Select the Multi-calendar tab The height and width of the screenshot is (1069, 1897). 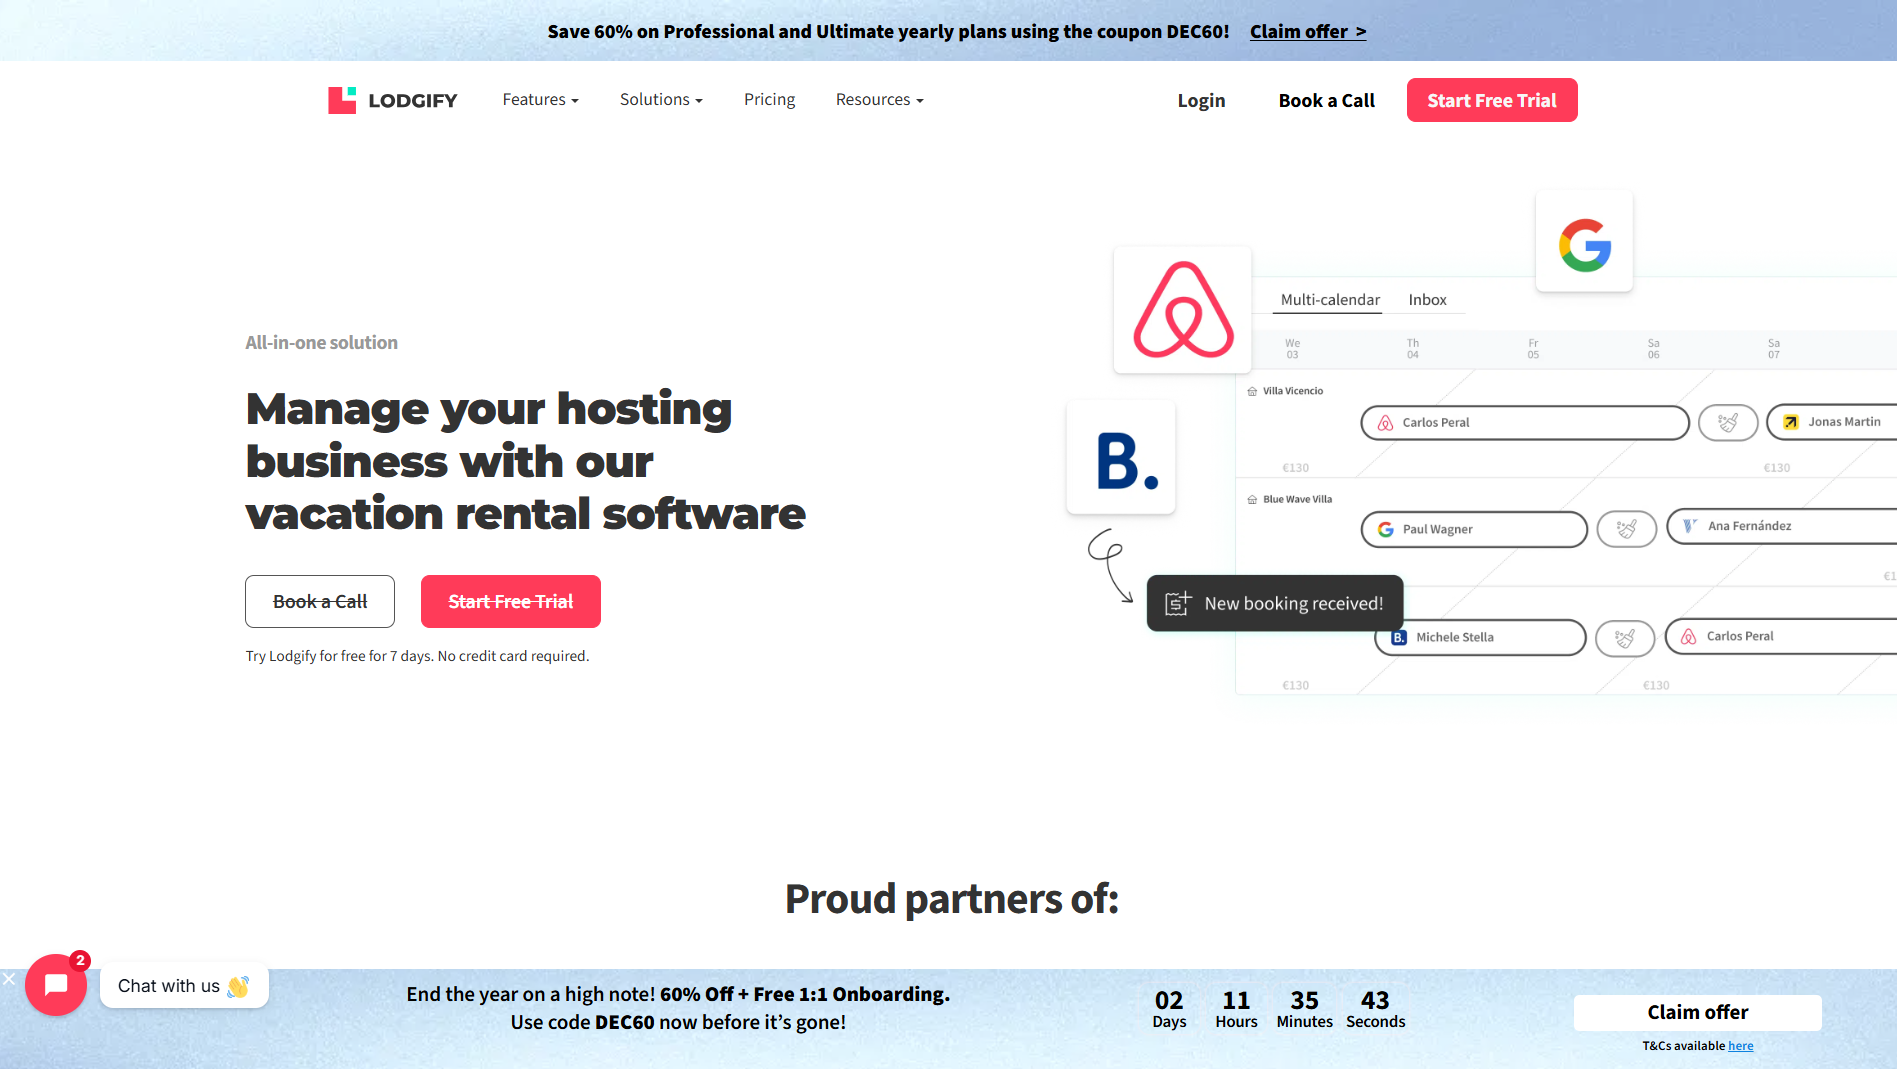[x=1329, y=300]
